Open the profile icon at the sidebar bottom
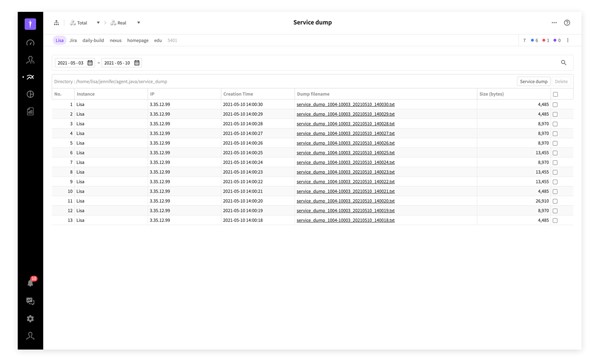The height and width of the screenshot is (361, 600). pos(30,336)
